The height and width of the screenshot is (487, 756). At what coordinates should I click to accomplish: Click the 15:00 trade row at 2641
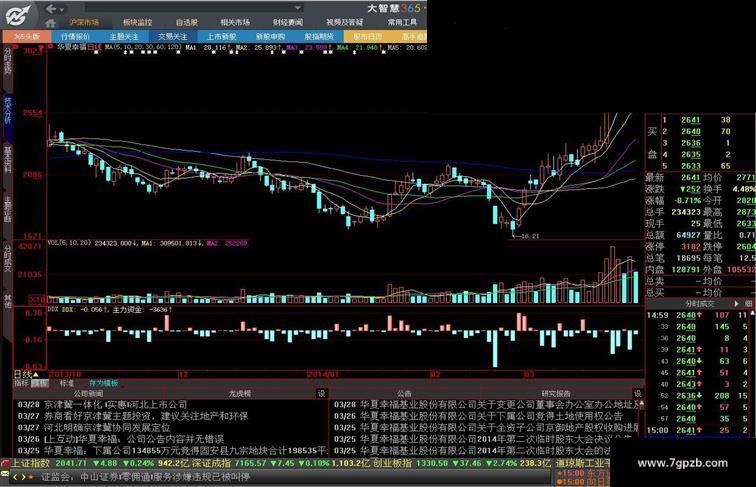pos(698,430)
